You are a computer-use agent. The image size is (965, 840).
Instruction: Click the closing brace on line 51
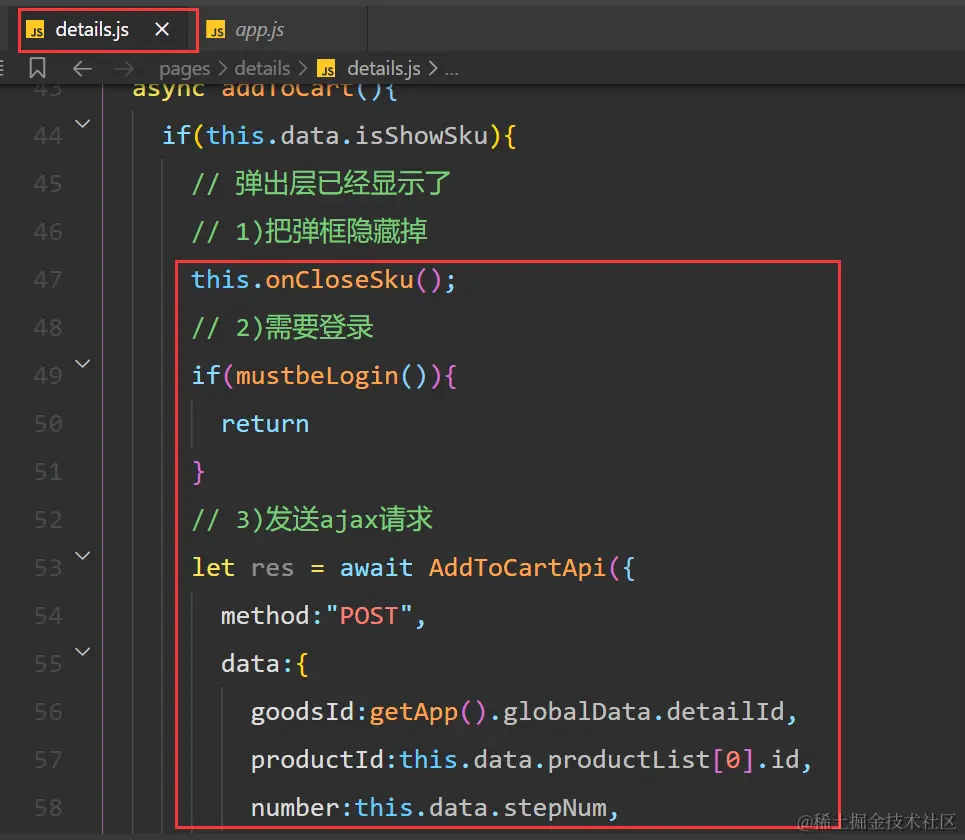pos(198,473)
